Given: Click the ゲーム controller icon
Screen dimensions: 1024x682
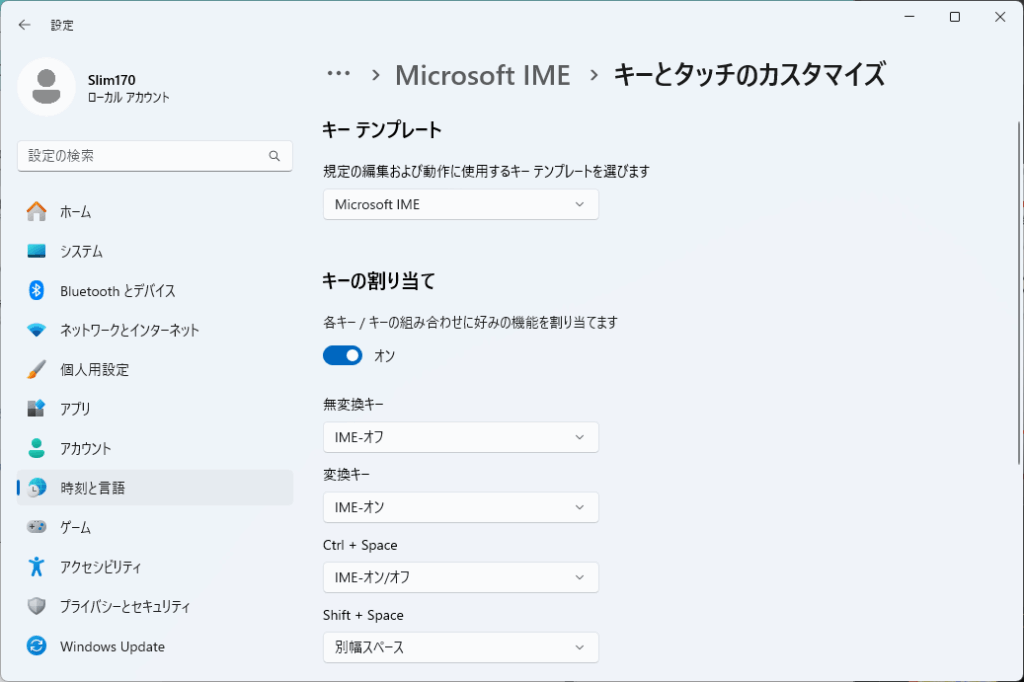Looking at the screenshot, I should [x=37, y=527].
